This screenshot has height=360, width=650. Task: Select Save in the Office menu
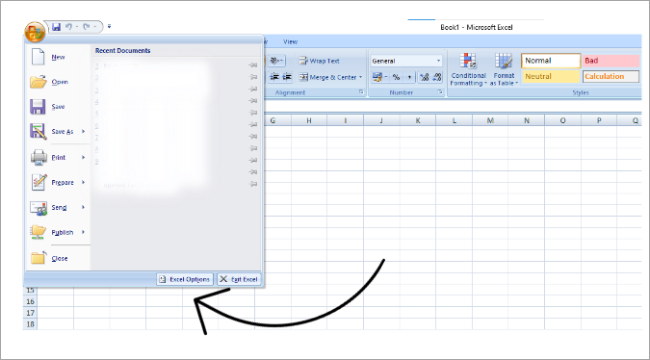(58, 107)
